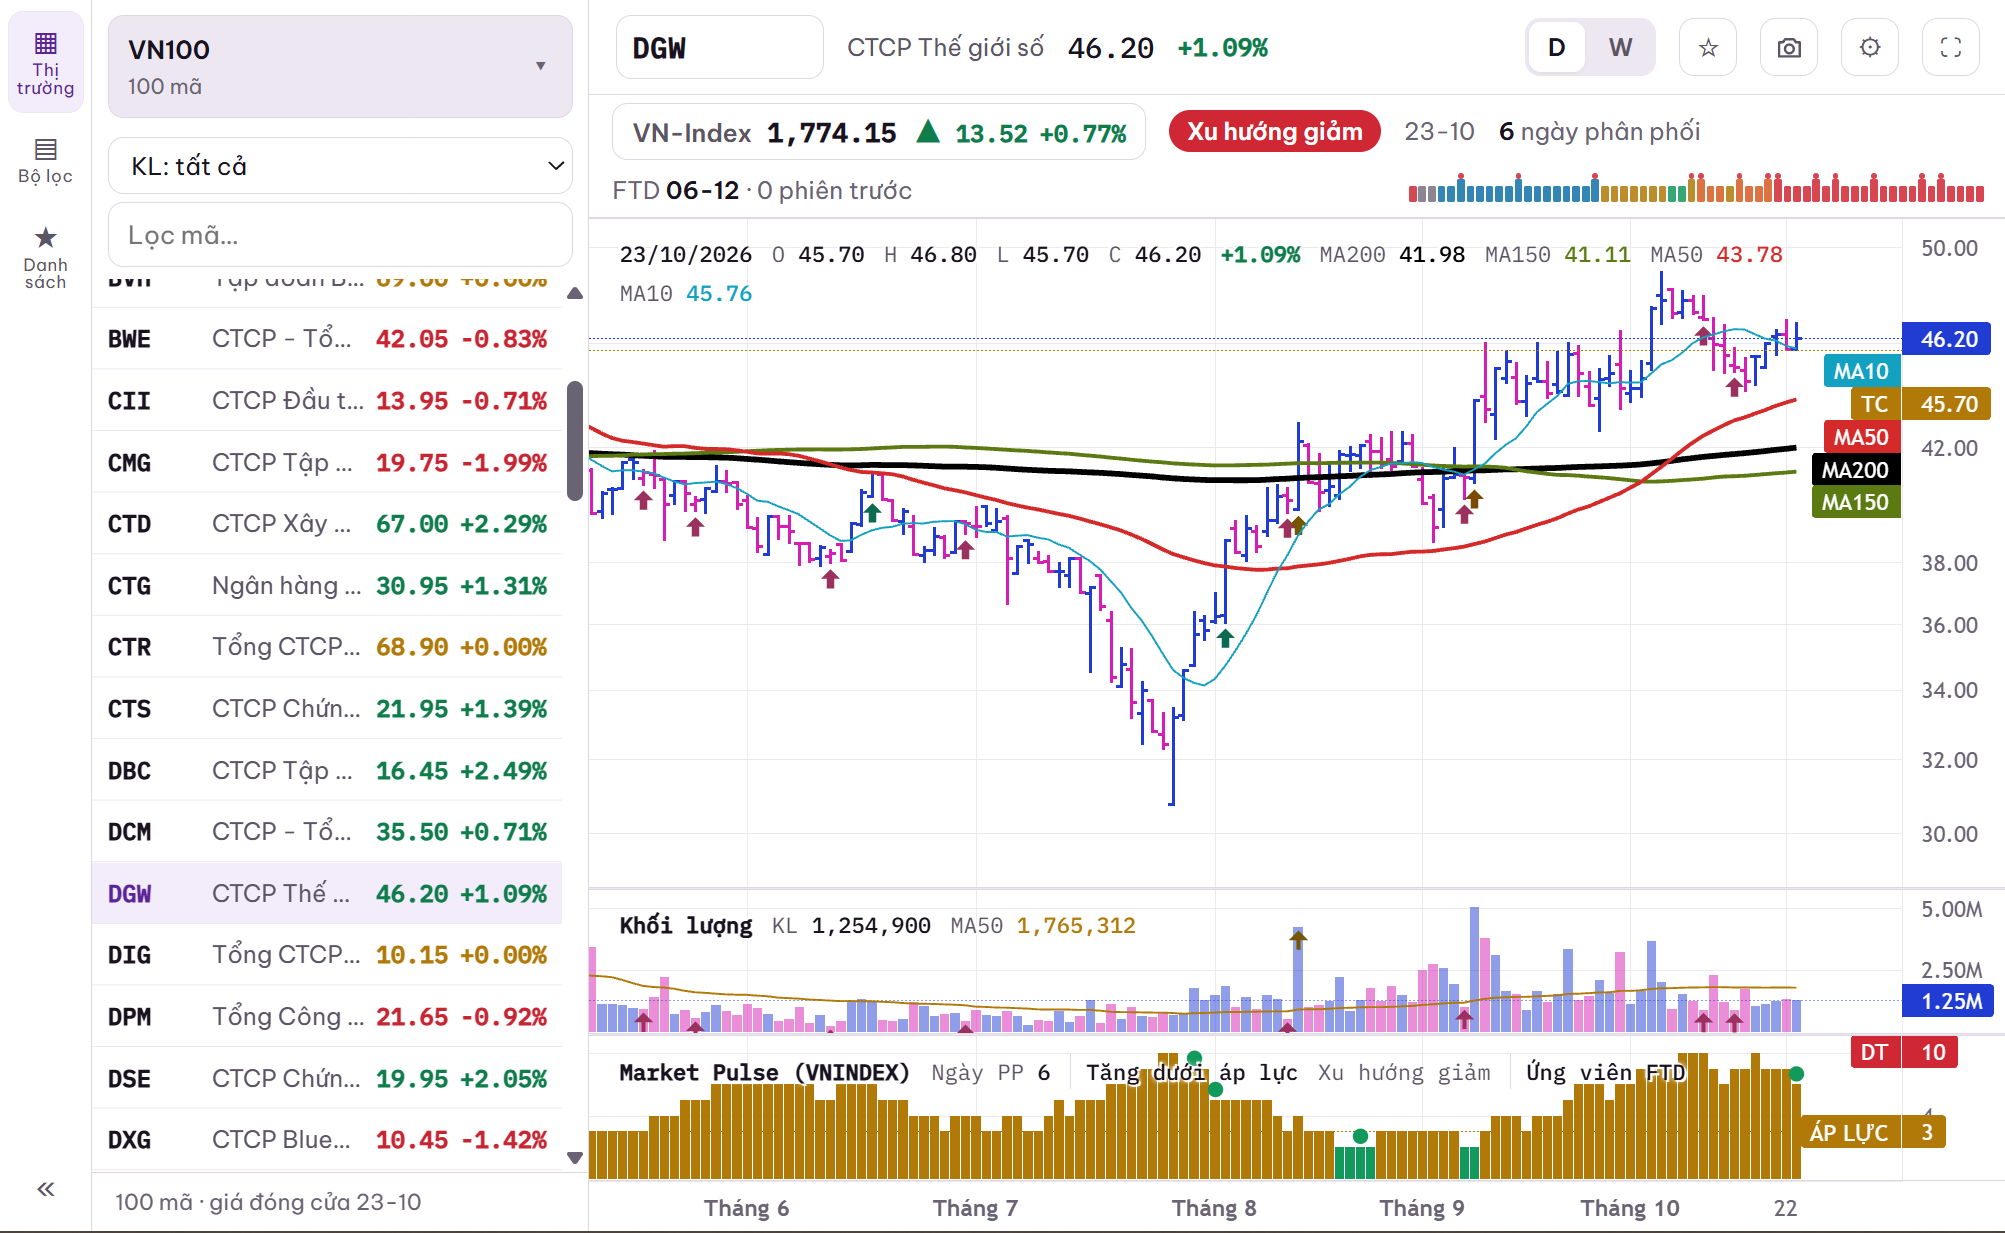Open the KL: tất cả volume dropdown
The width and height of the screenshot is (2005, 1233).
[x=340, y=166]
